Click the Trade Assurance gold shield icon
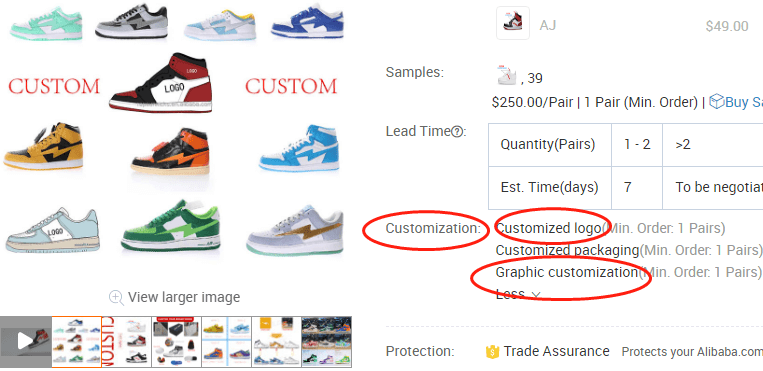 tap(492, 352)
